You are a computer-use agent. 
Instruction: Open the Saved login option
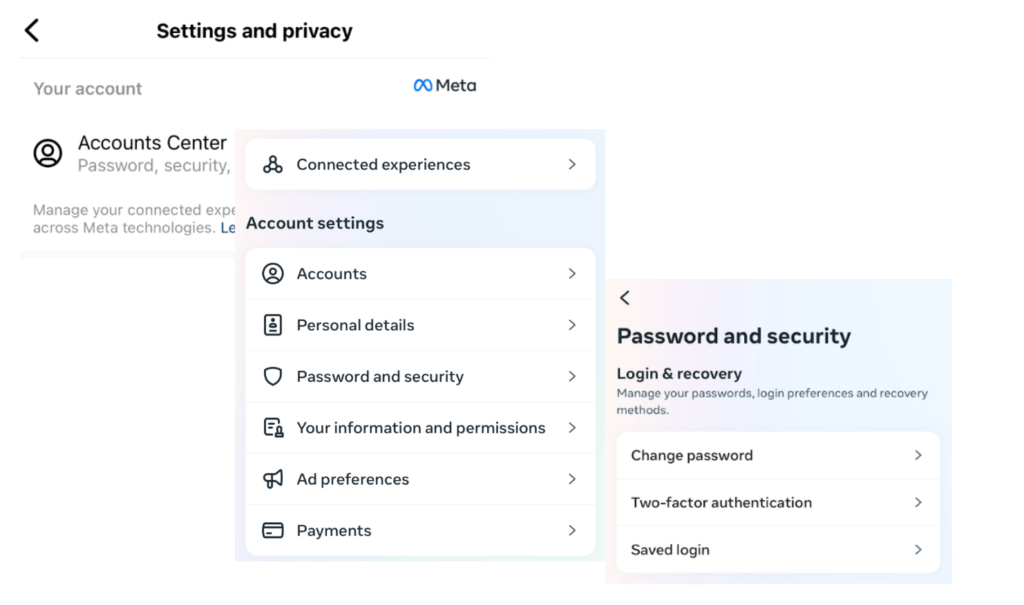coord(670,549)
